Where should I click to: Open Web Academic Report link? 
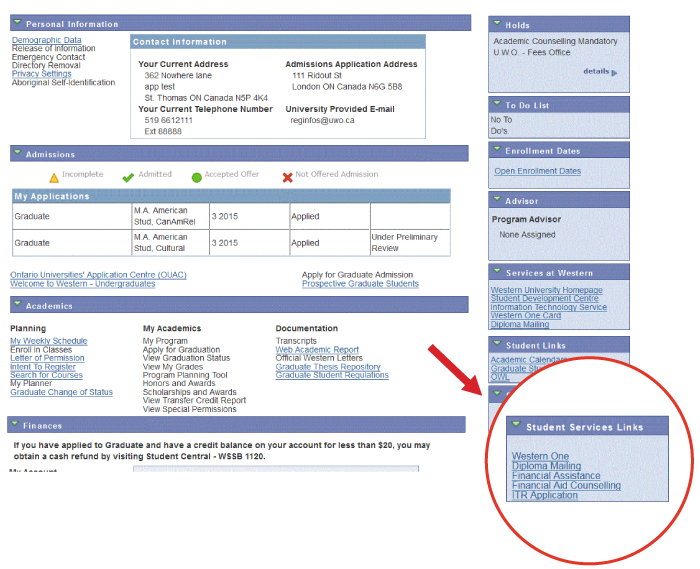(x=317, y=350)
